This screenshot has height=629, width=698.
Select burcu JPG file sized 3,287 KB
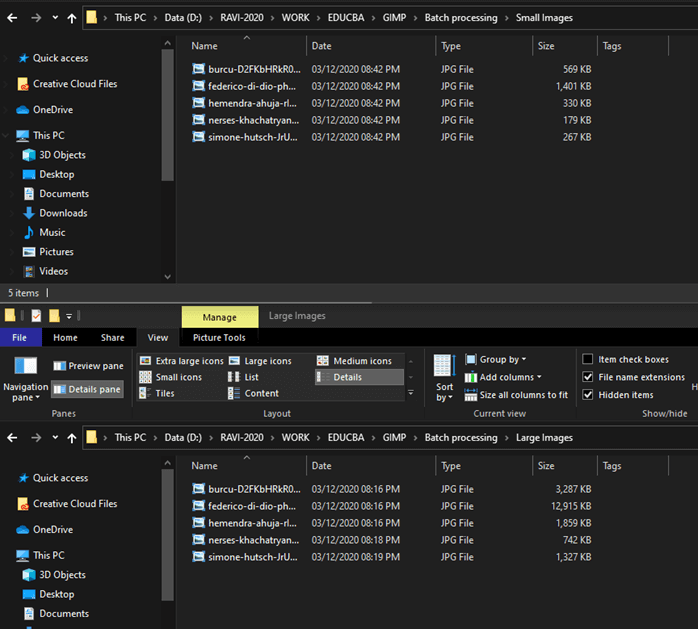392,489
